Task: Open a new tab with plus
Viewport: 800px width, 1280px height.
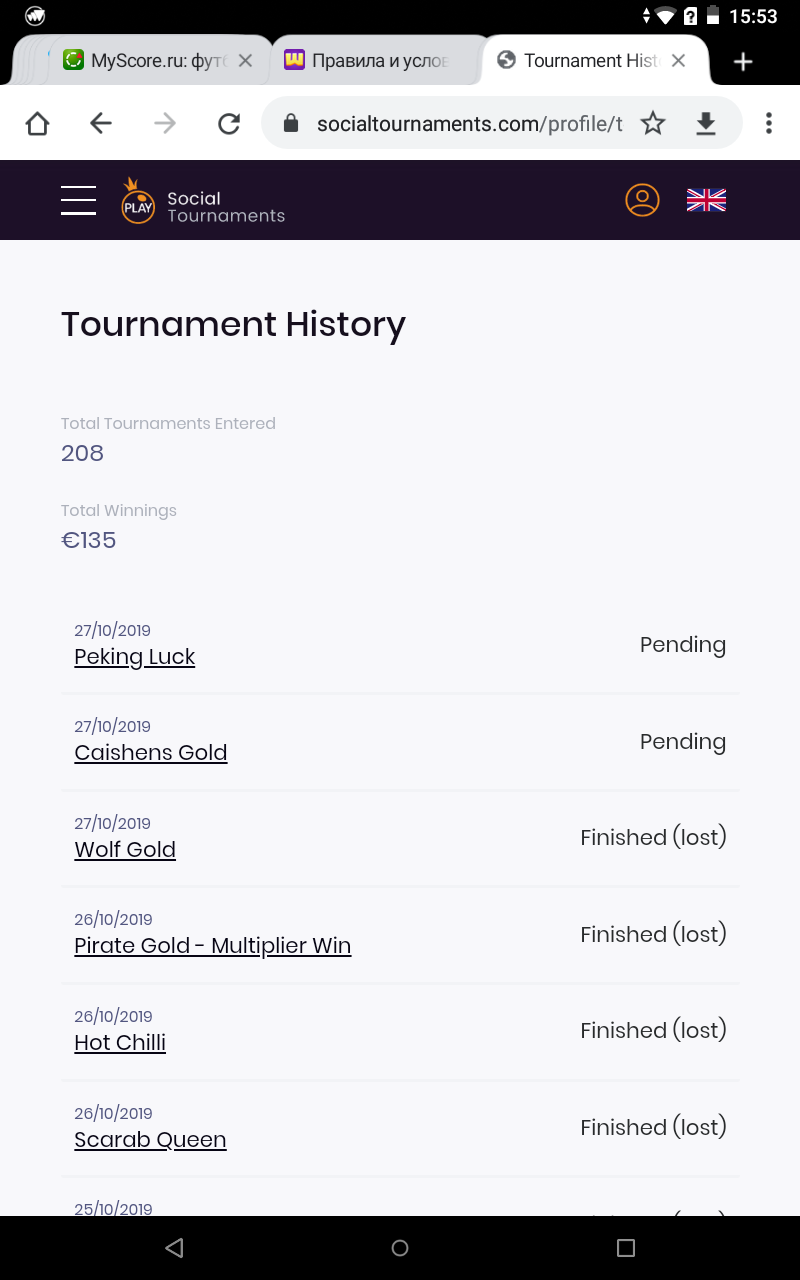Action: (x=742, y=62)
